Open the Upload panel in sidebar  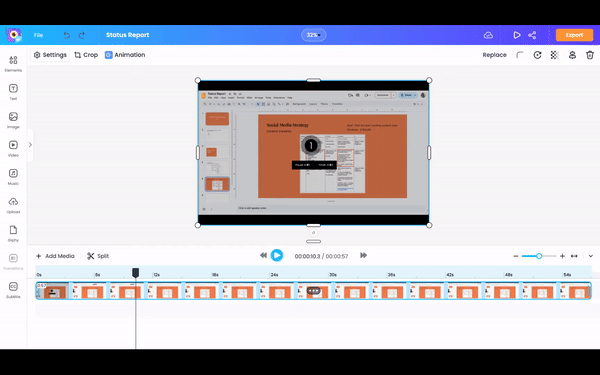pyautogui.click(x=13, y=205)
